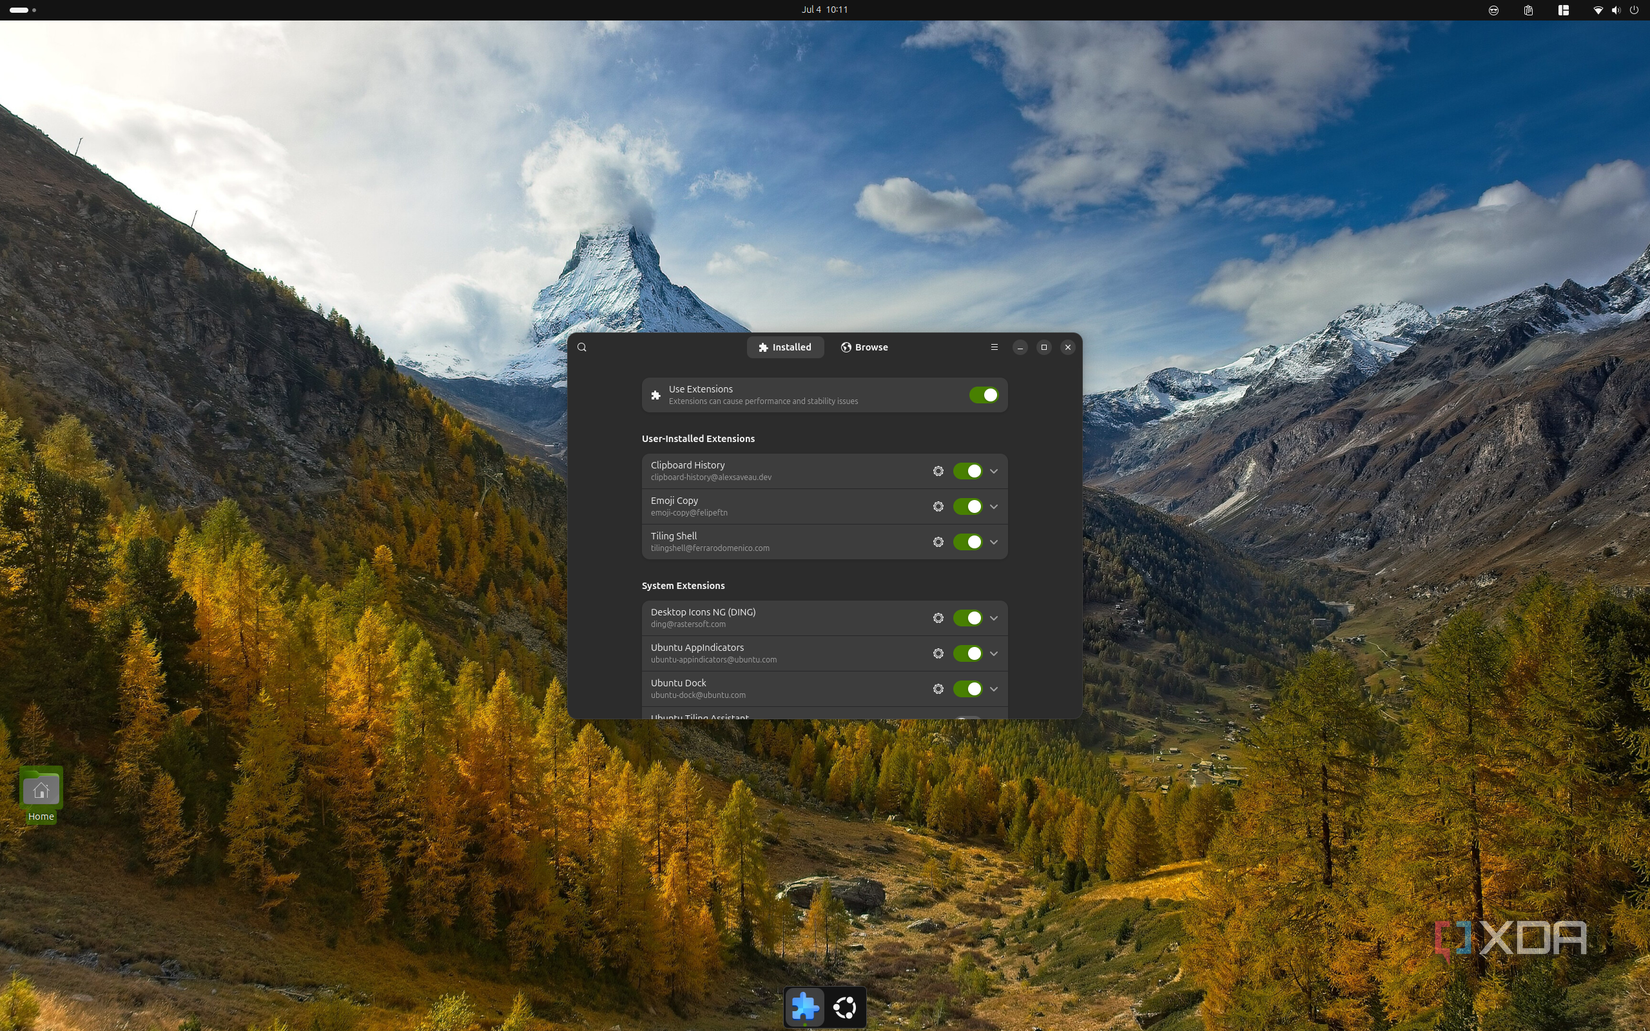This screenshot has height=1031, width=1650.
Task: Expand the Ubuntu Dock details chevron
Action: tap(993, 689)
